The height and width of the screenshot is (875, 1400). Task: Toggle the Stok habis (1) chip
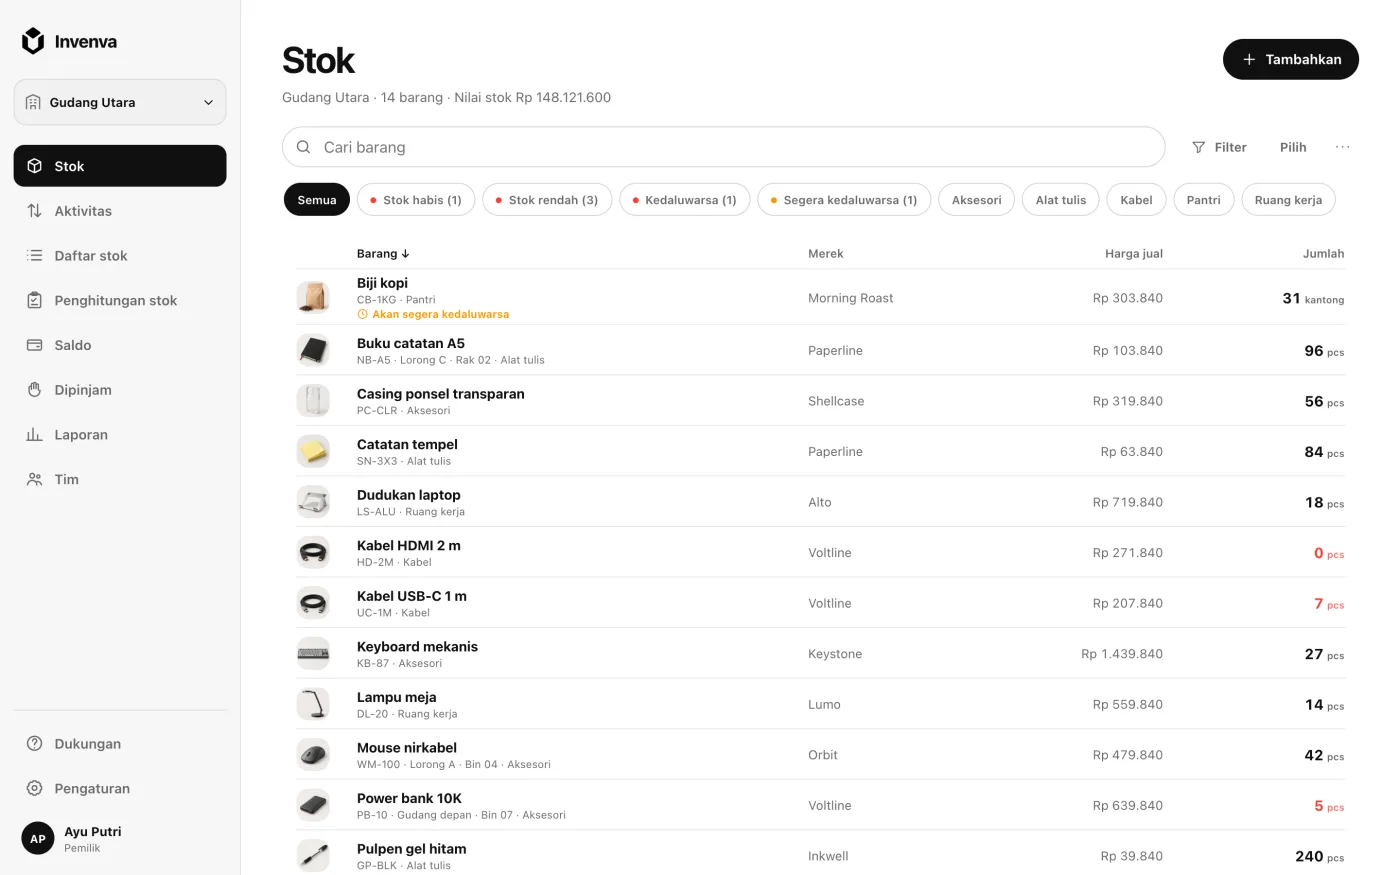(416, 200)
